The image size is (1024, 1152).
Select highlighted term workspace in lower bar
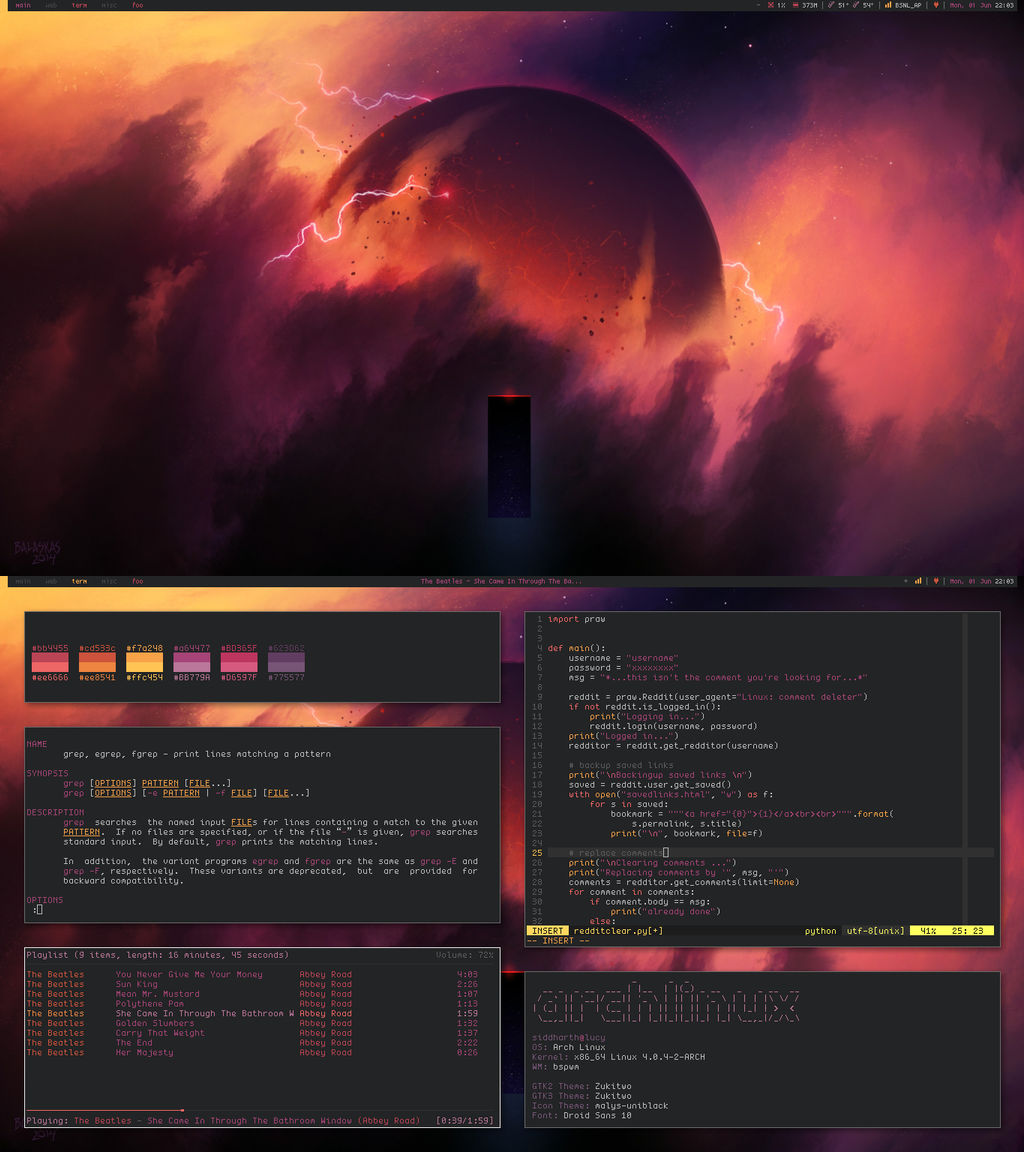coord(79,581)
